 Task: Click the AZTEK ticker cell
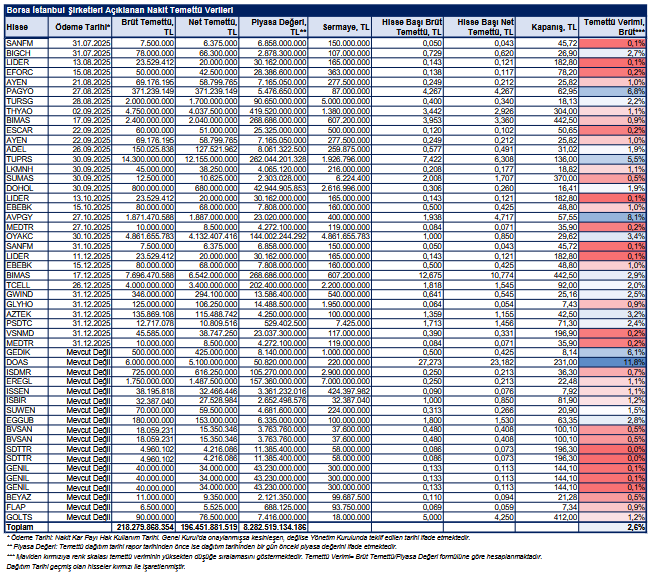click(27, 314)
